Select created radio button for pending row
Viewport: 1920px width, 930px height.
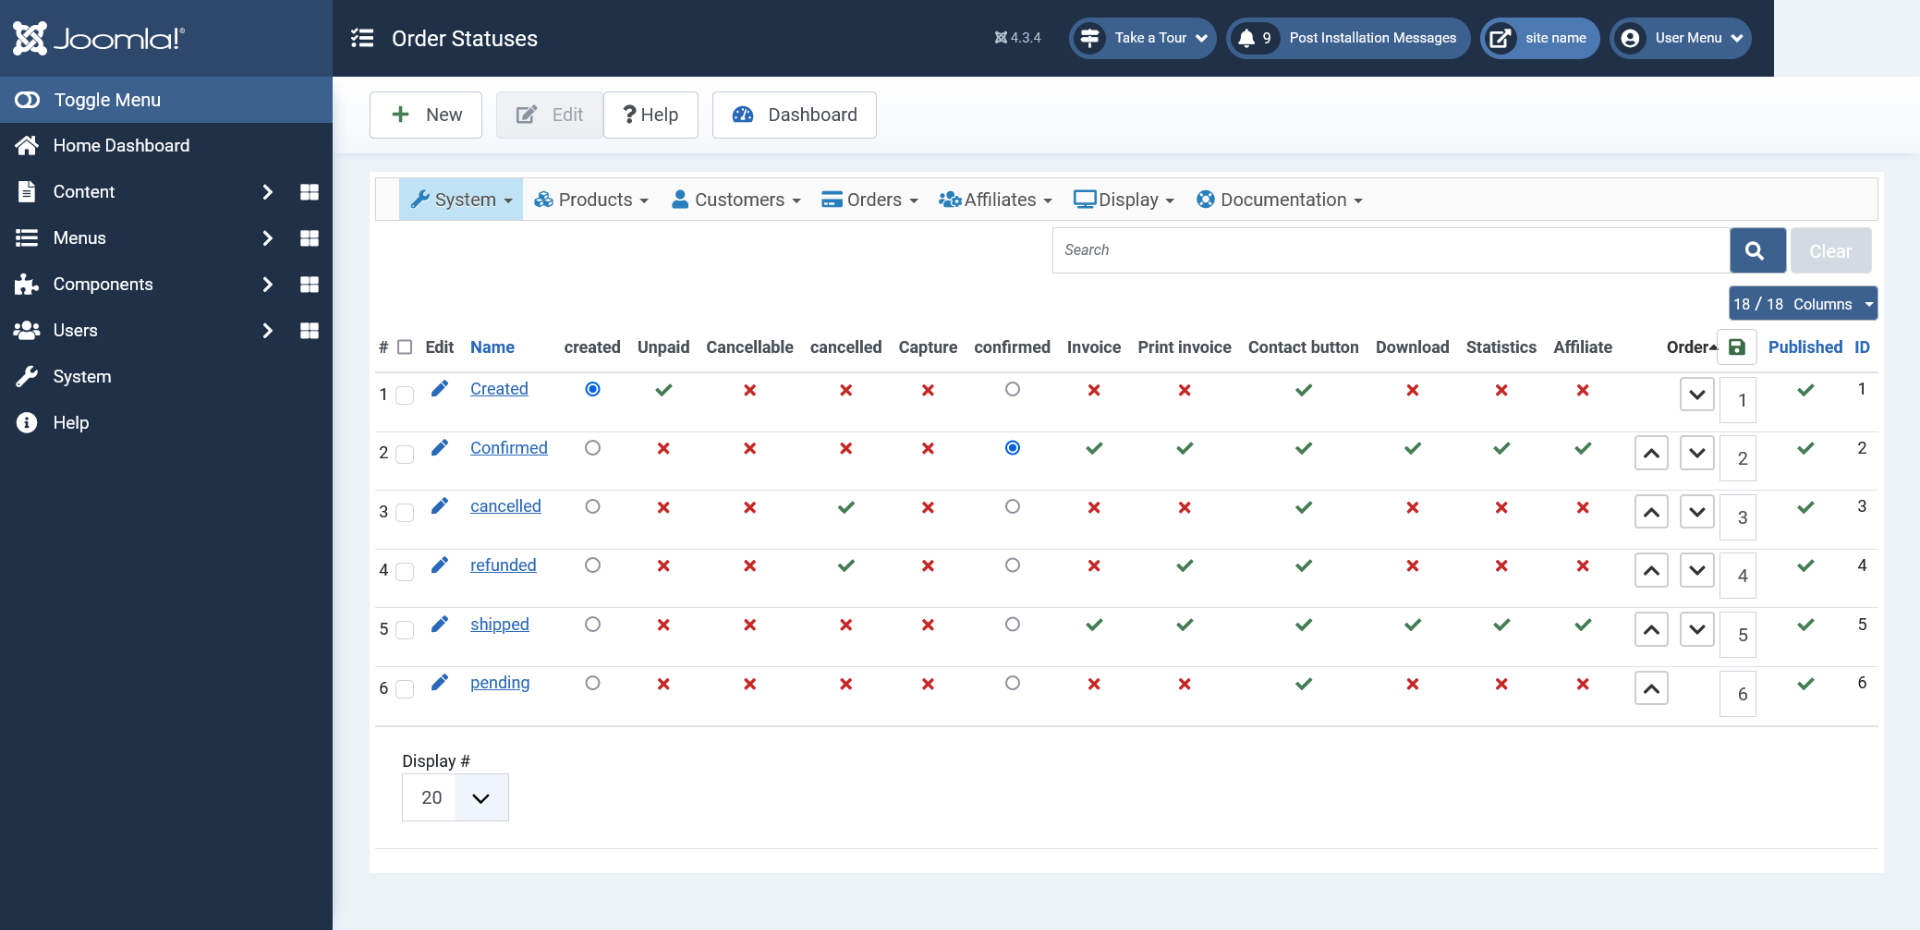tap(592, 684)
